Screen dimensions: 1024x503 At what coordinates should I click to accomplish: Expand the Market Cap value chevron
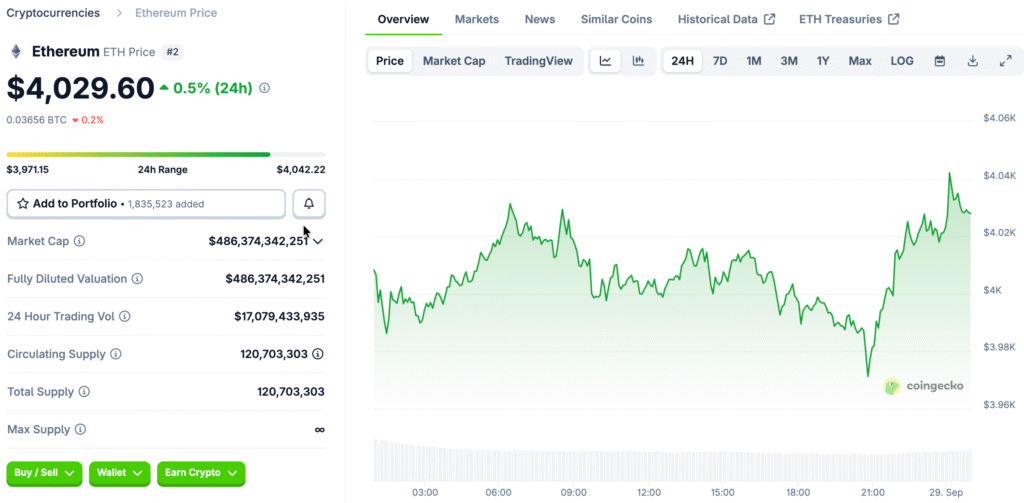[318, 241]
